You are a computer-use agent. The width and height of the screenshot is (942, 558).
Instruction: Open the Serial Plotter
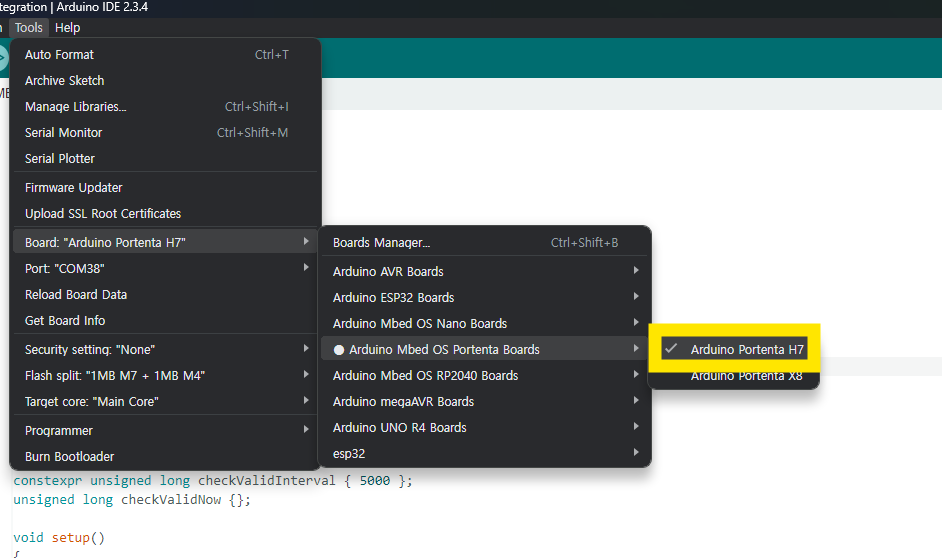(165, 159)
